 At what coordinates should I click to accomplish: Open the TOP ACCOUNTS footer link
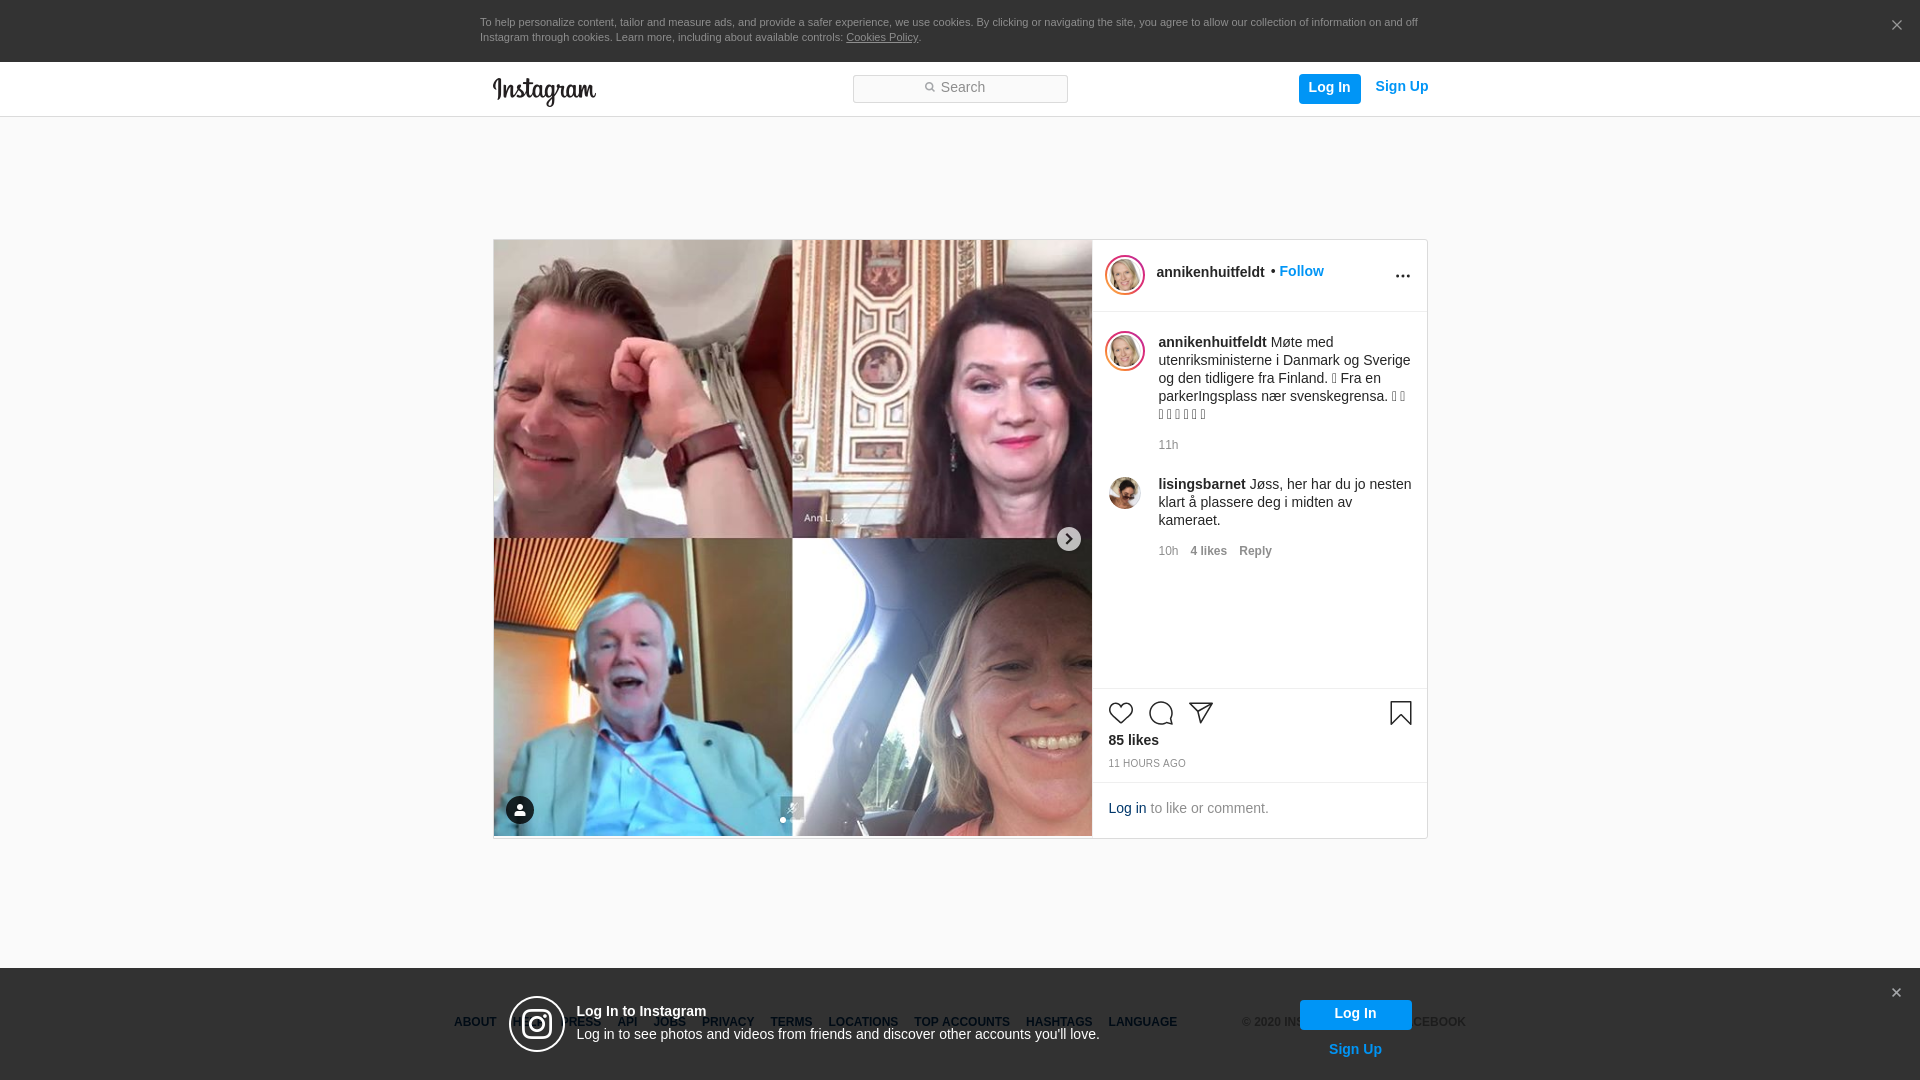962,1022
